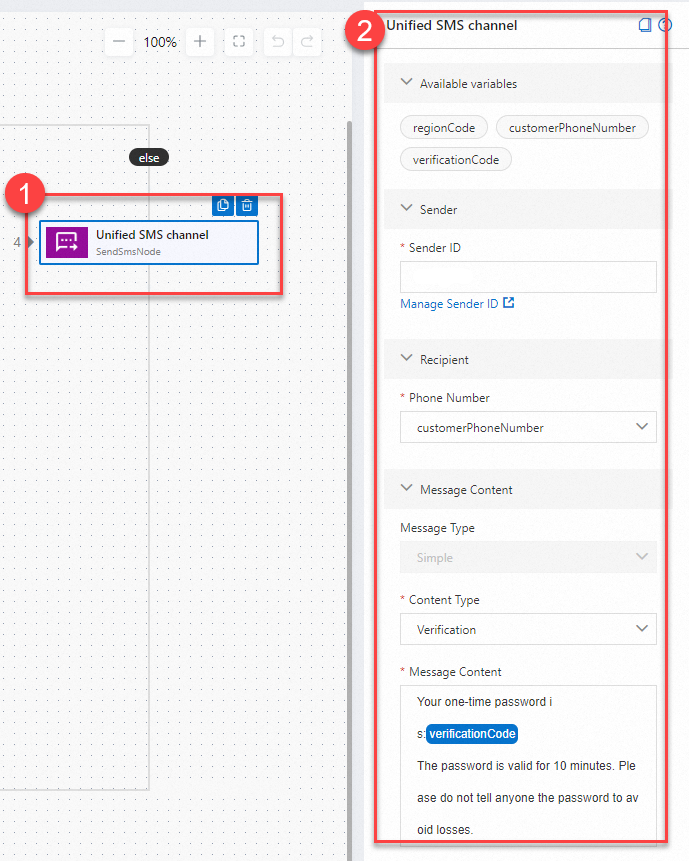689x861 pixels.
Task: Select the Unified SMS channel node
Action: coord(149,243)
